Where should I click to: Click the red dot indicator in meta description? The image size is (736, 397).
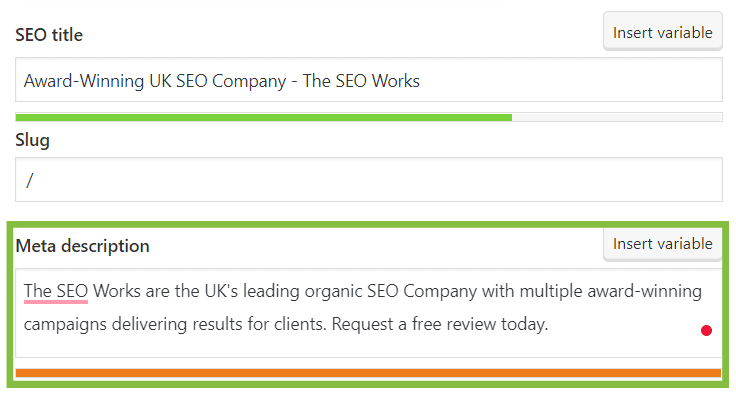[x=706, y=331]
